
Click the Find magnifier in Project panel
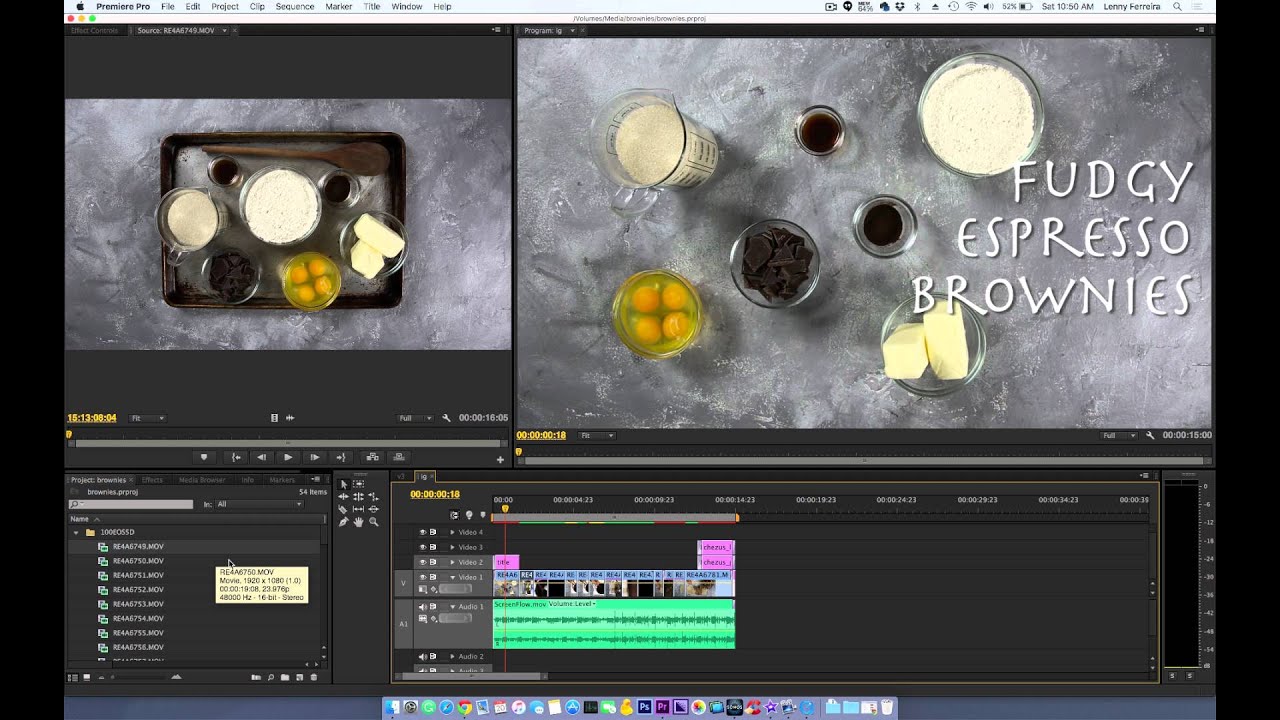271,677
